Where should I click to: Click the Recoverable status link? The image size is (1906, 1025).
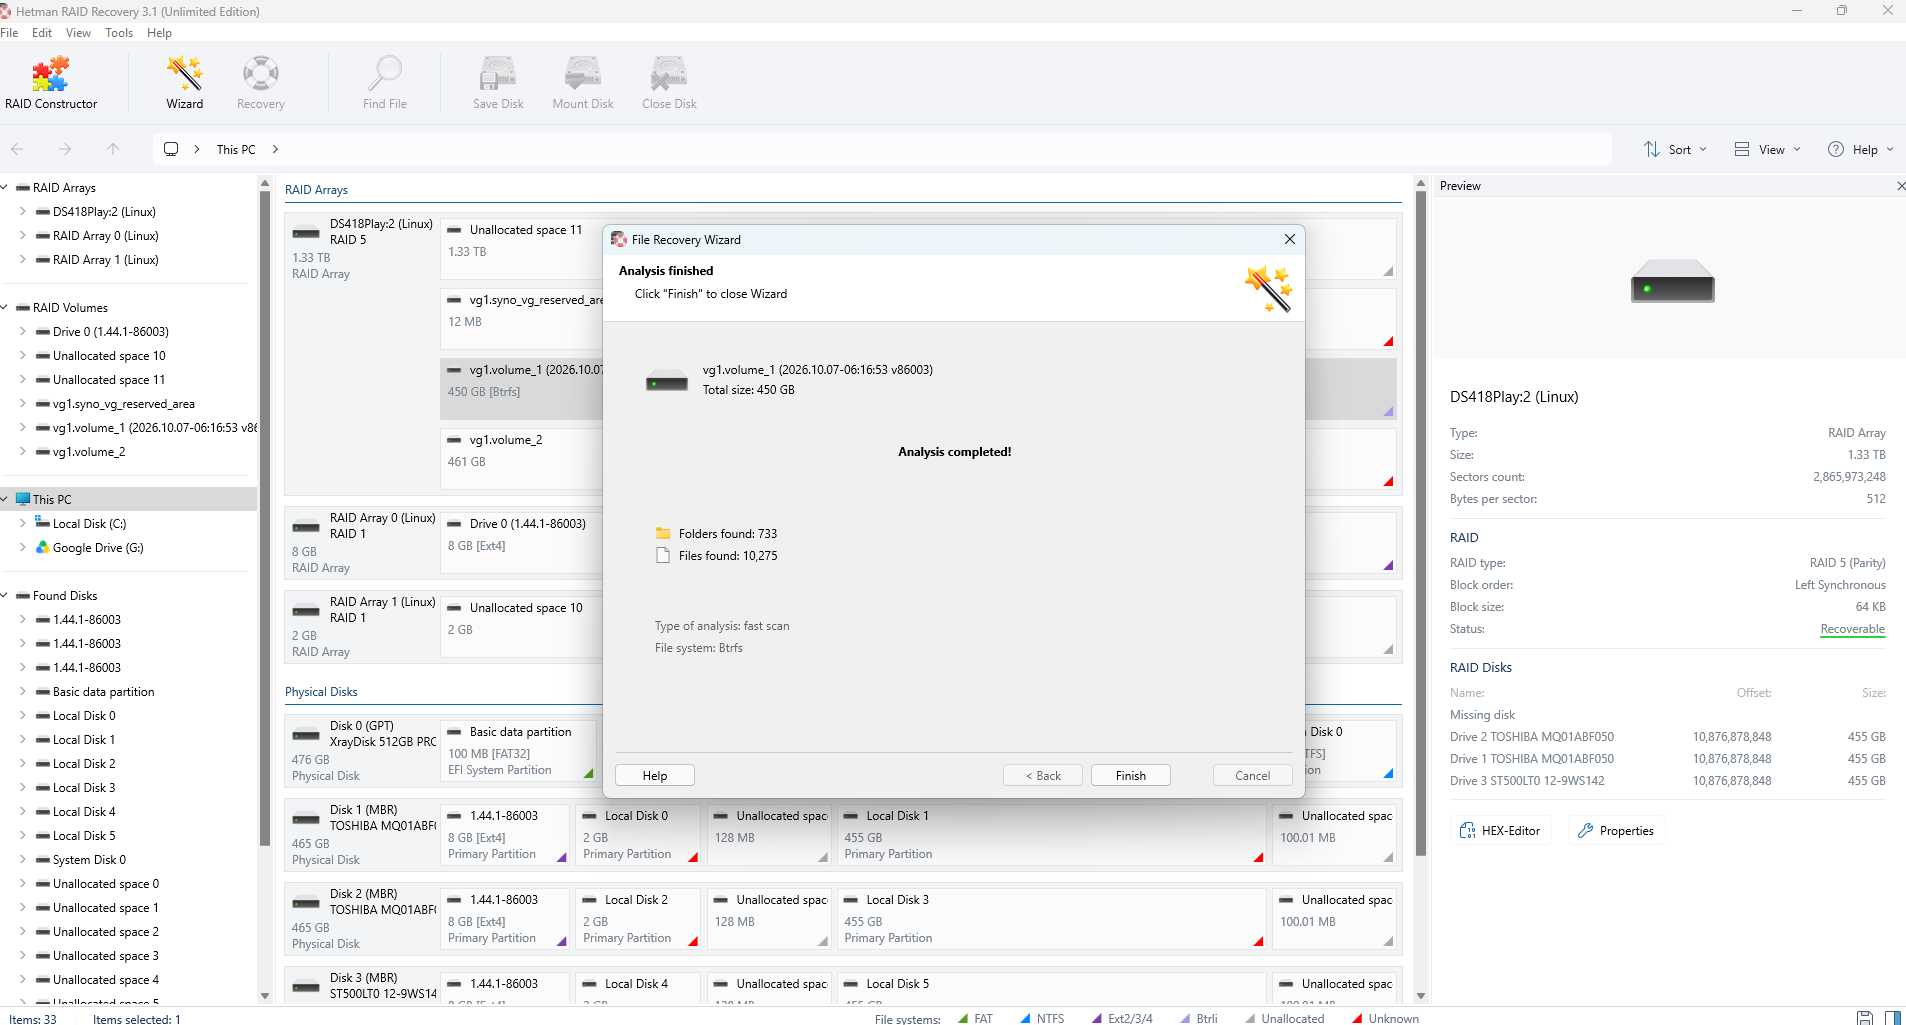pyautogui.click(x=1852, y=629)
